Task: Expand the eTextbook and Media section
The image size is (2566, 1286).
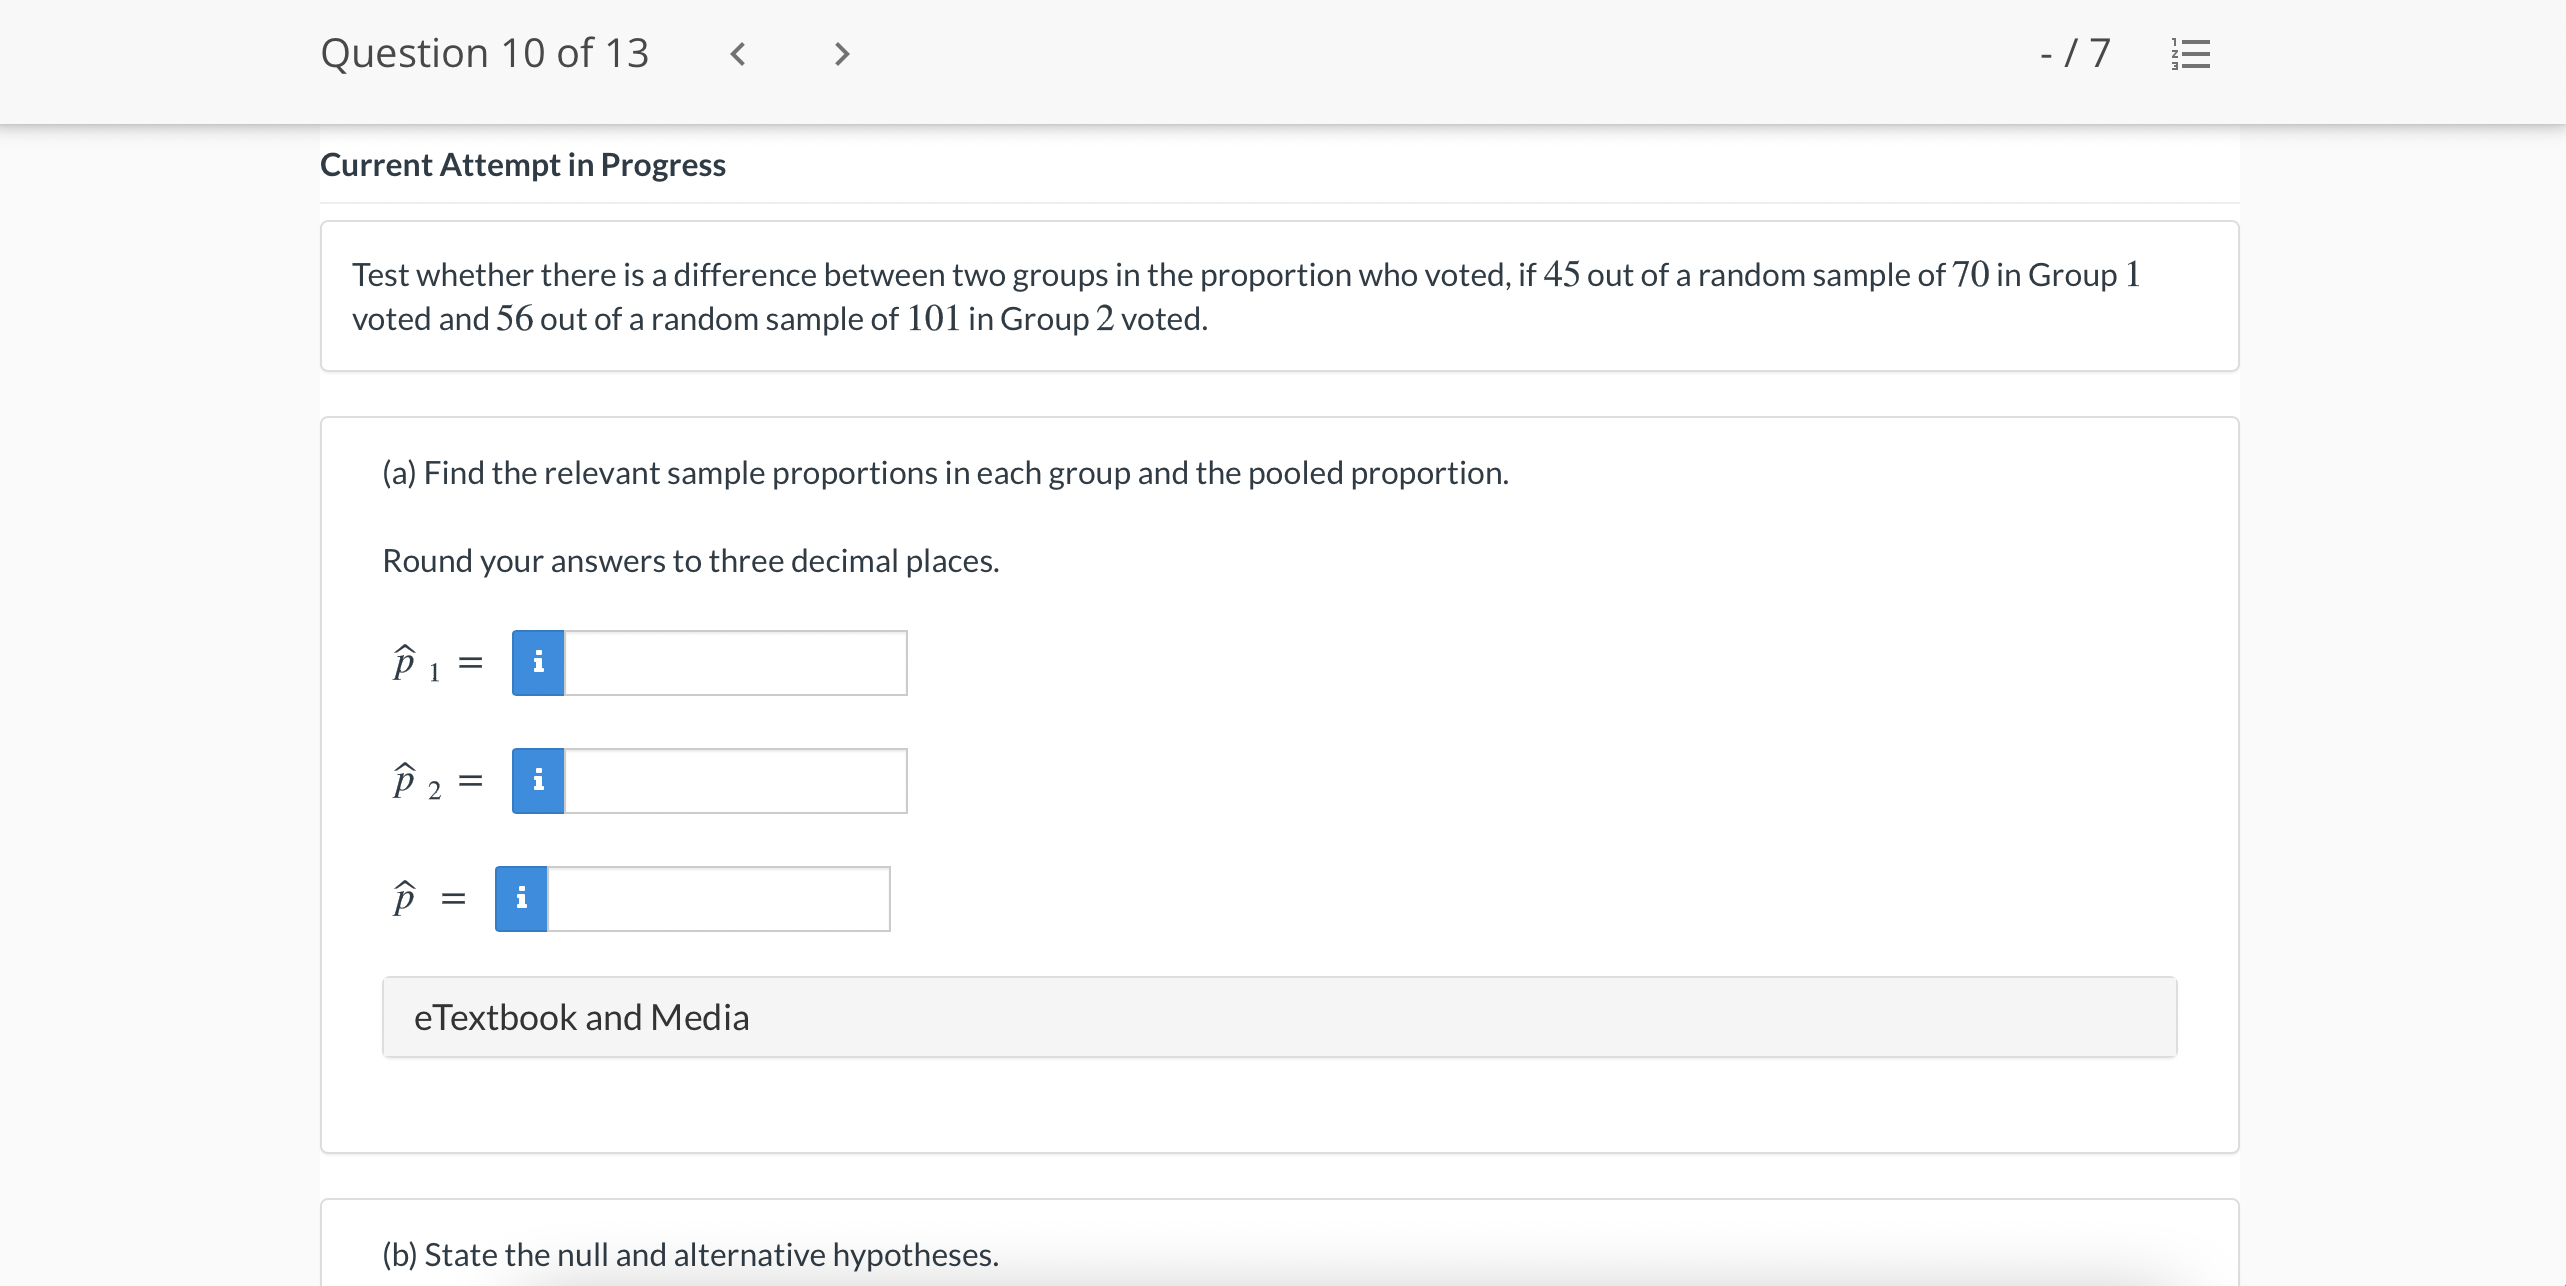Action: click(x=583, y=1016)
